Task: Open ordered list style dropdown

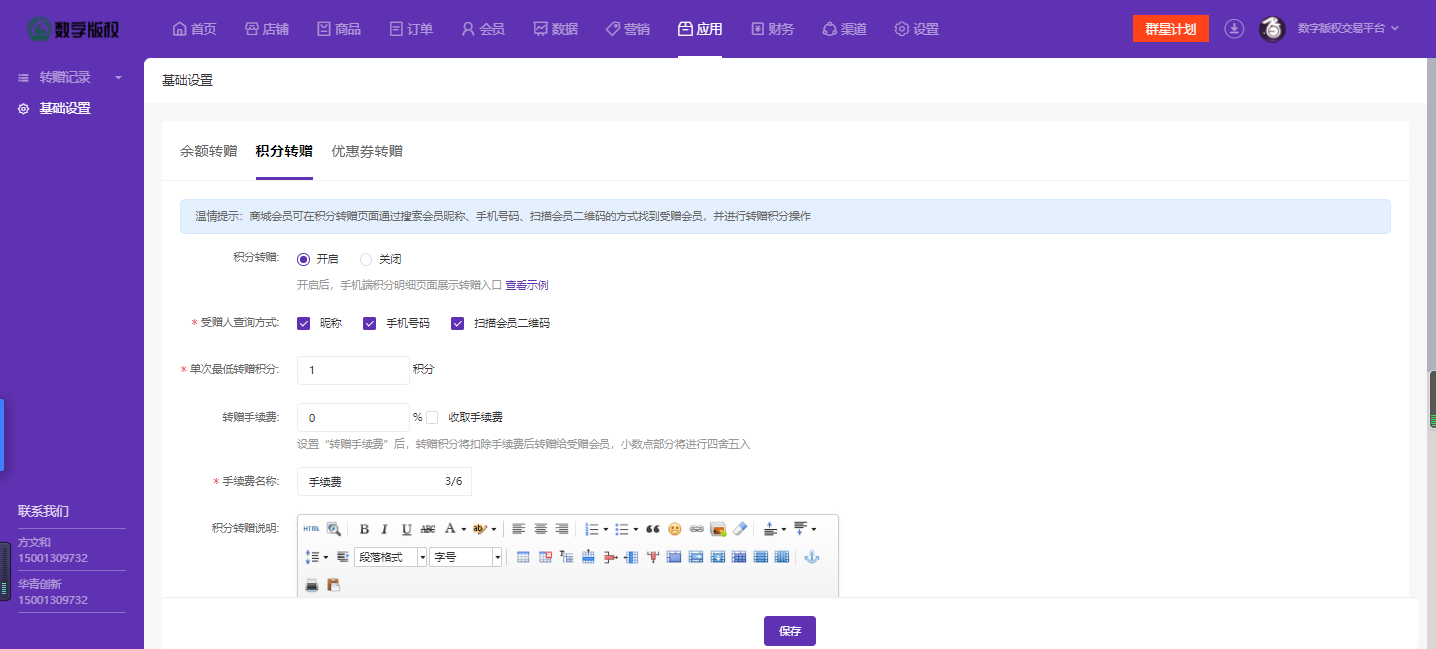Action: click(606, 529)
